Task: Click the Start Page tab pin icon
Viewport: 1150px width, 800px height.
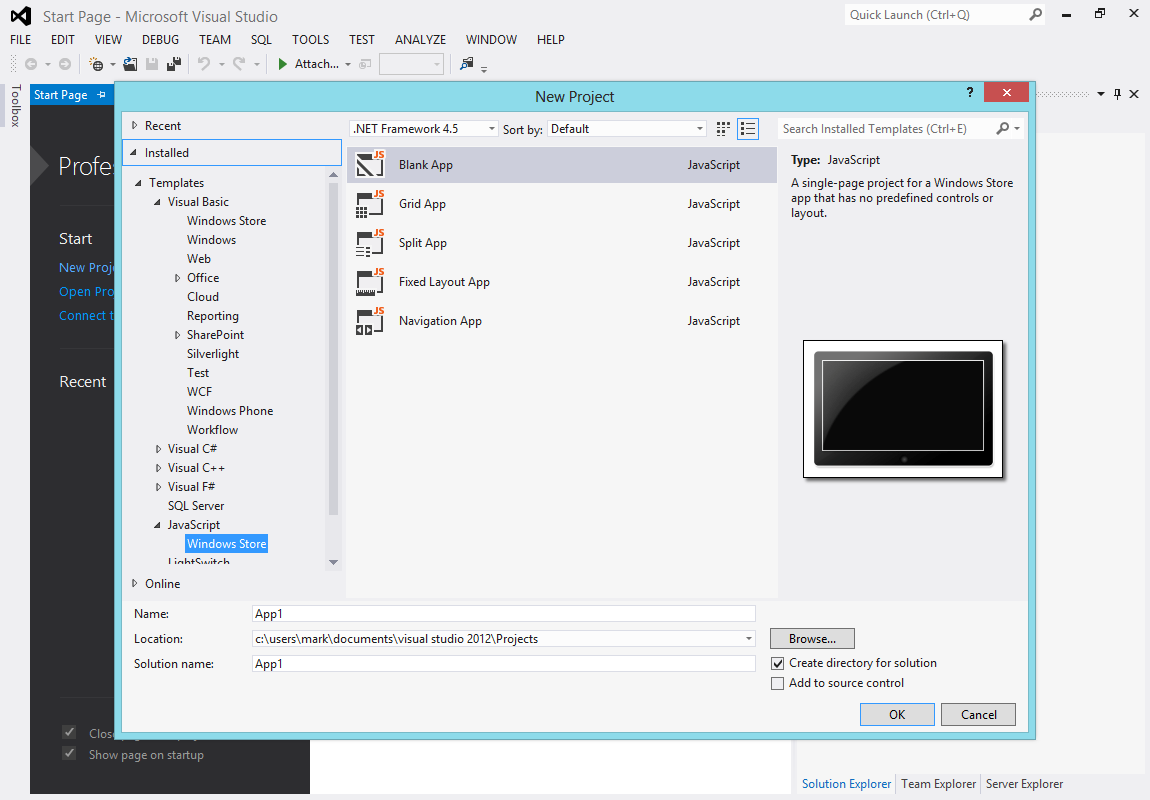Action: point(101,95)
